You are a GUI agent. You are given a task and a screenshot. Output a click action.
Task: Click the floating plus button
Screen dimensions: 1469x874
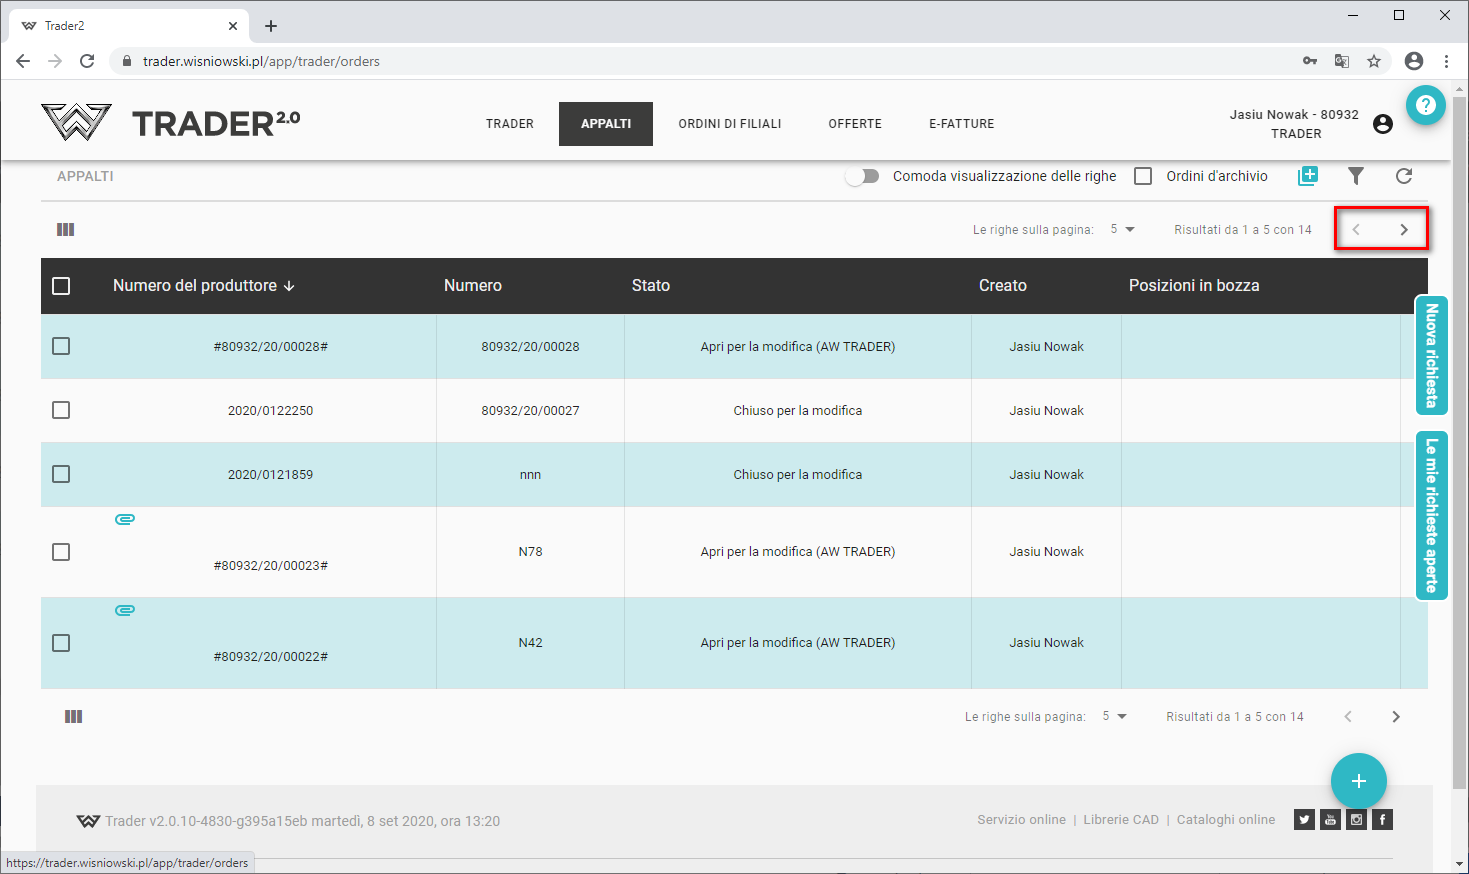tap(1358, 781)
